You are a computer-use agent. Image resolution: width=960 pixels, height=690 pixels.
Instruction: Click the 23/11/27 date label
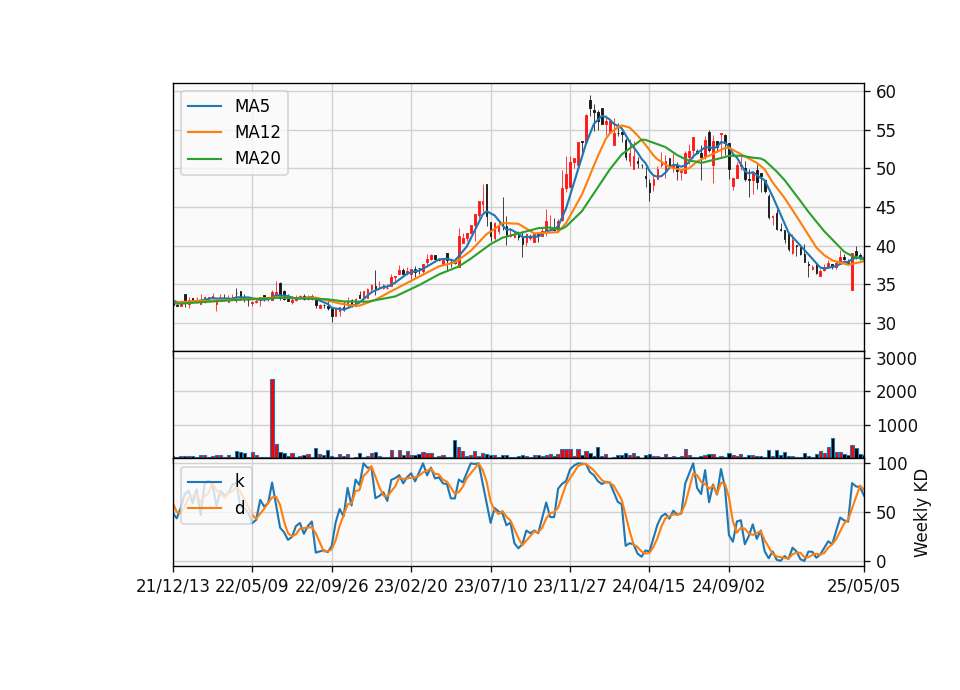(569, 586)
